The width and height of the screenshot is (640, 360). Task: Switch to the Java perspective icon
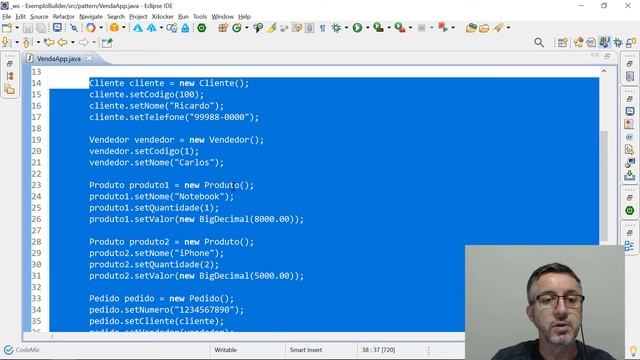[604, 42]
